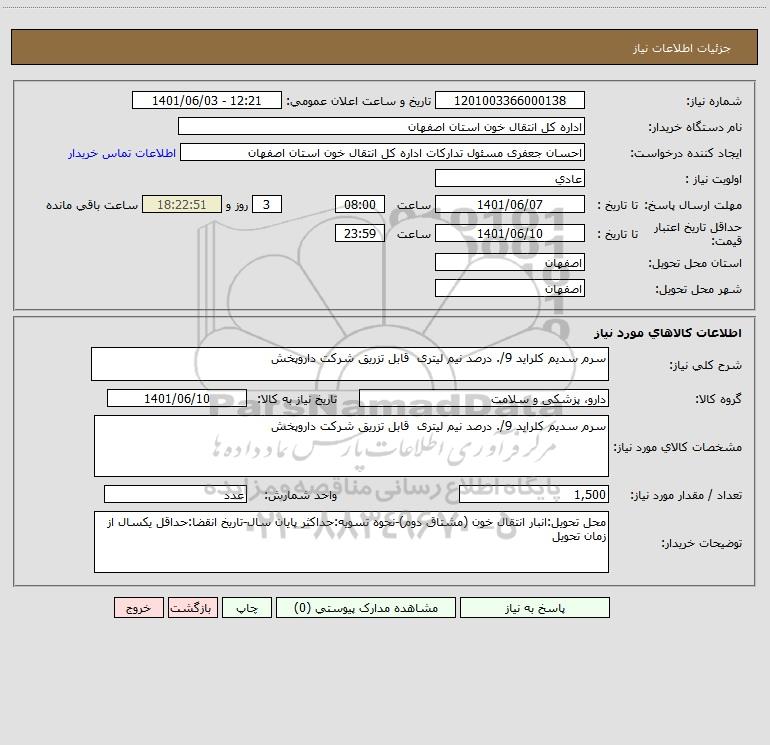Click the پاسخ به نیاز button
This screenshot has width=770, height=745.
coord(534,607)
